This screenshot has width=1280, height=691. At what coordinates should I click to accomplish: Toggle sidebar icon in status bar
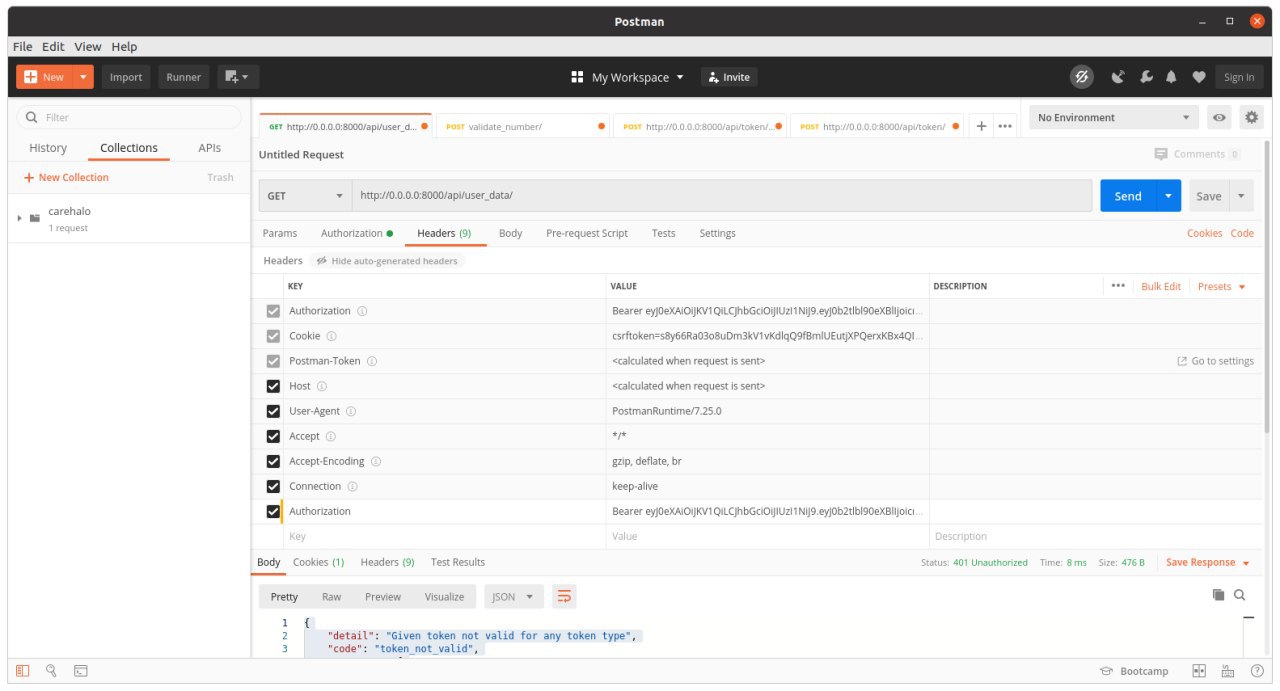22,671
